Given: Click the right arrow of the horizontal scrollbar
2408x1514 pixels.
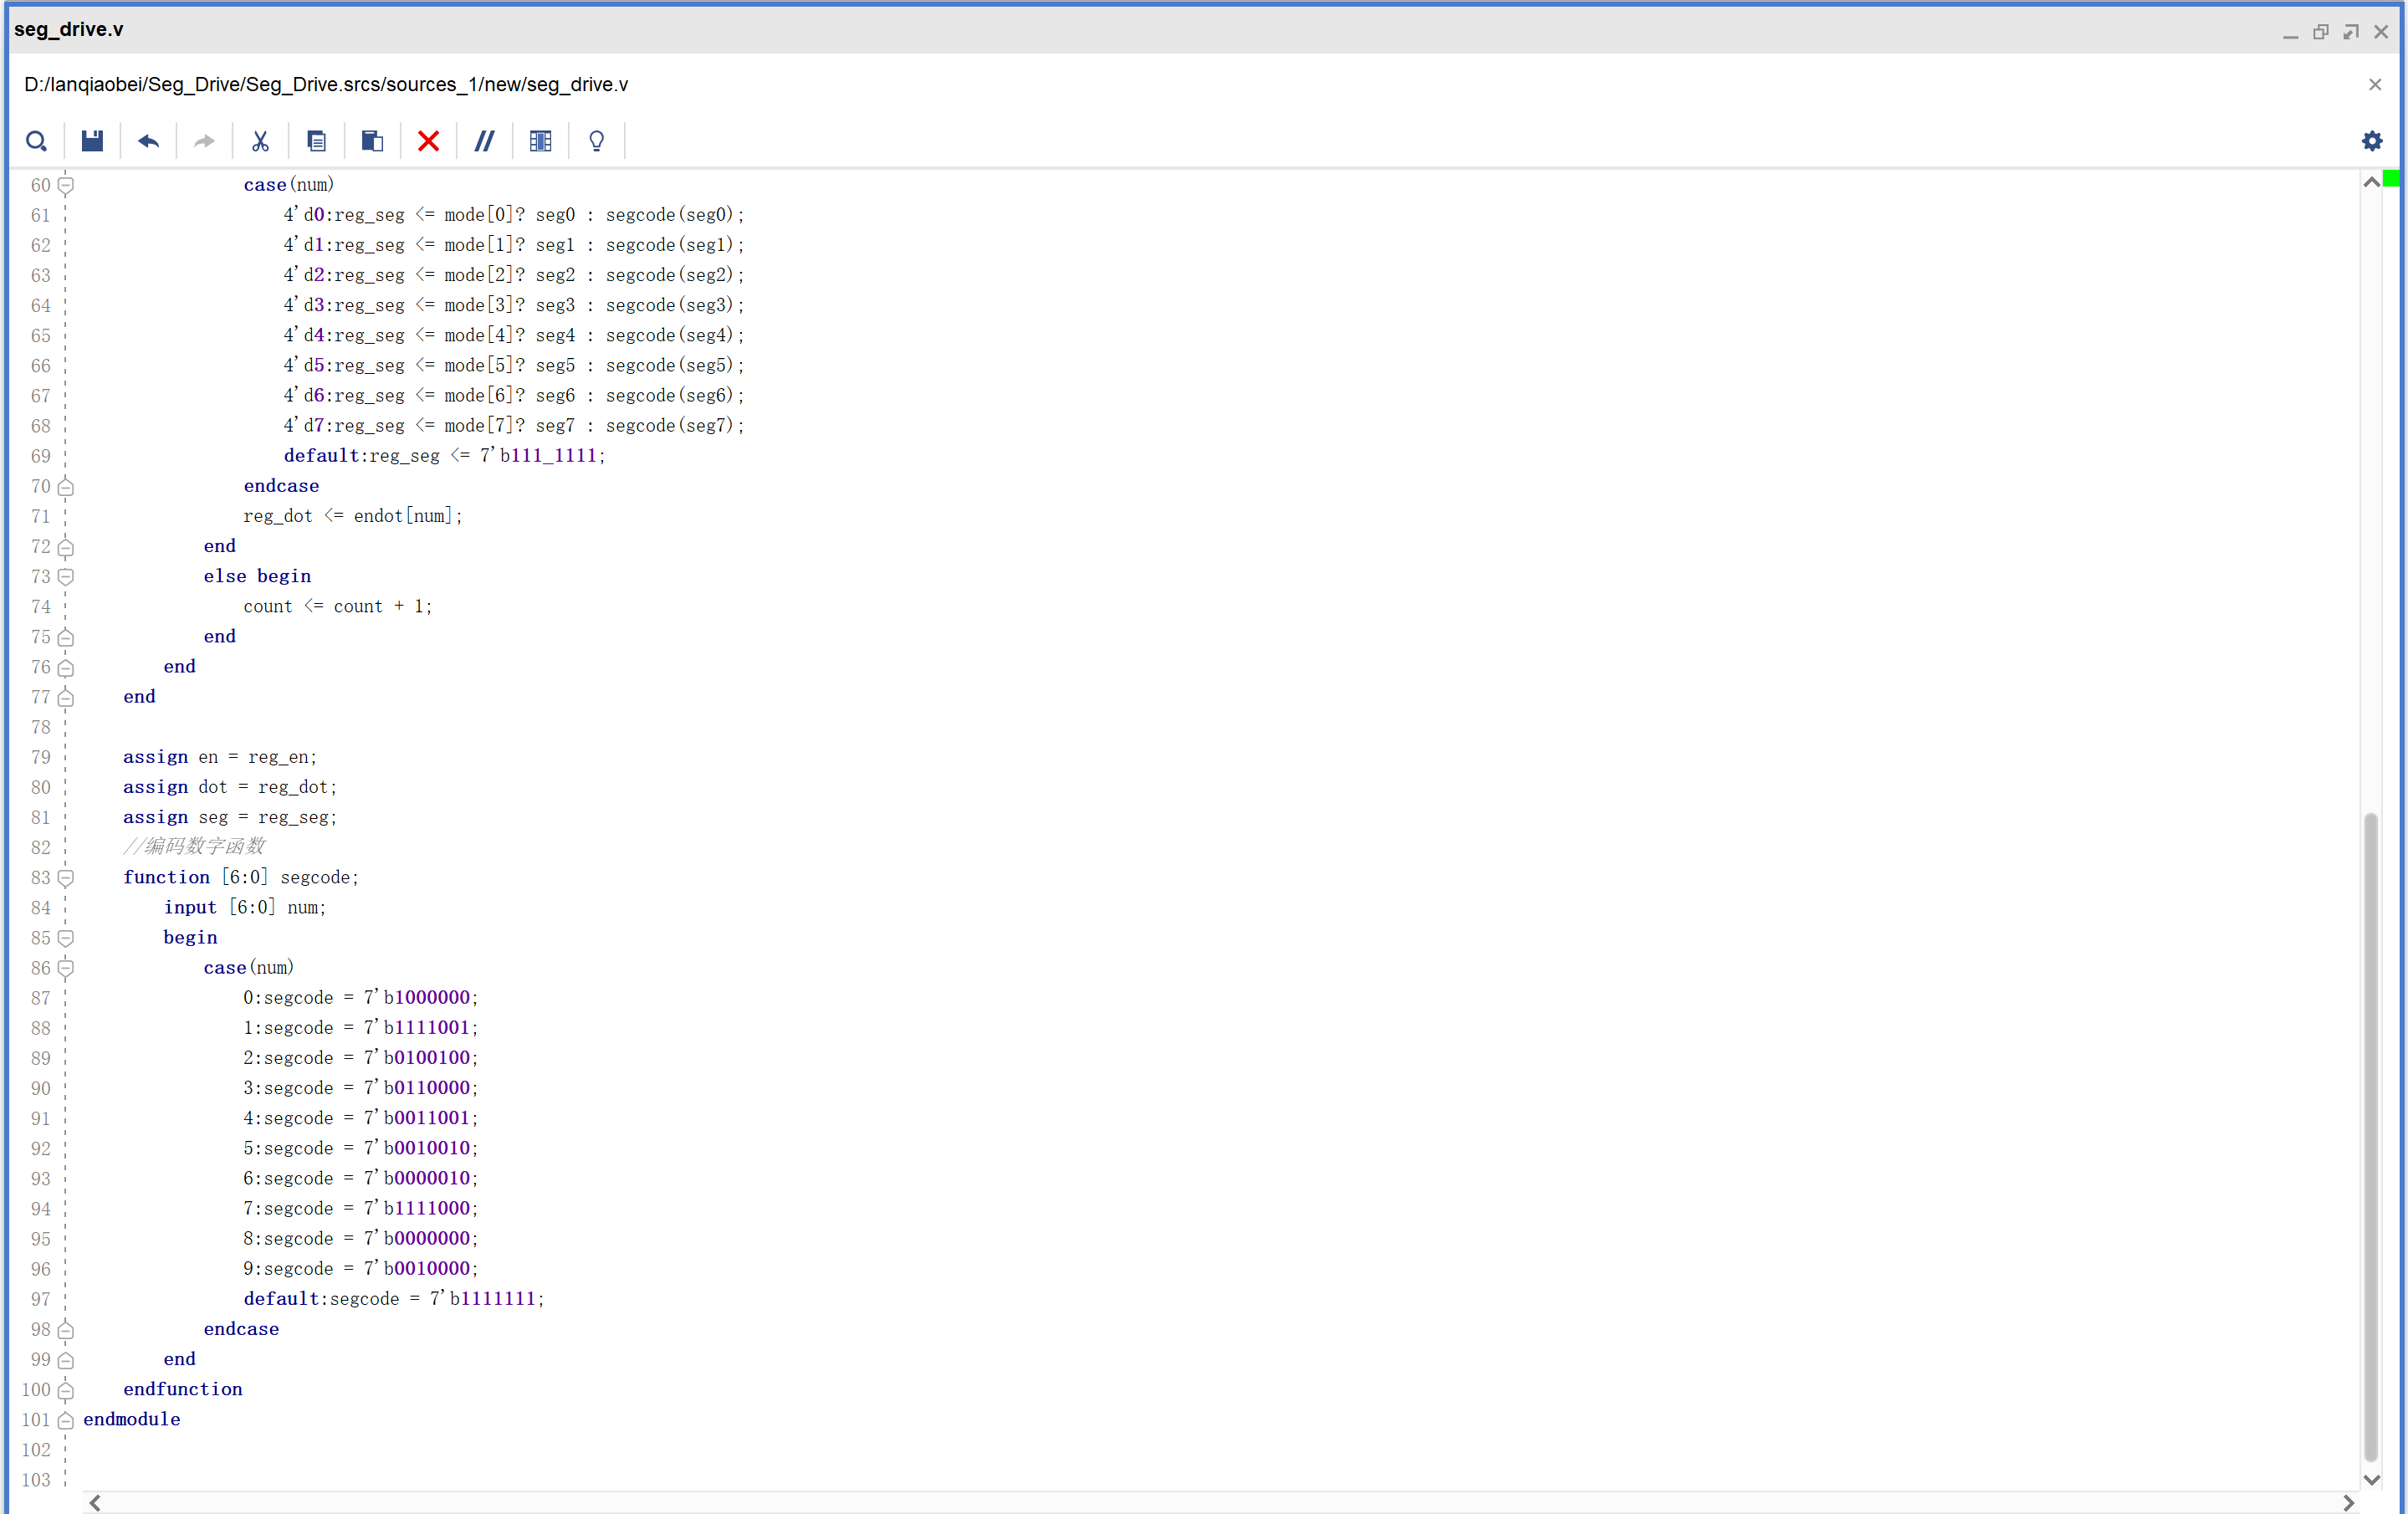Looking at the screenshot, I should point(2348,1502).
